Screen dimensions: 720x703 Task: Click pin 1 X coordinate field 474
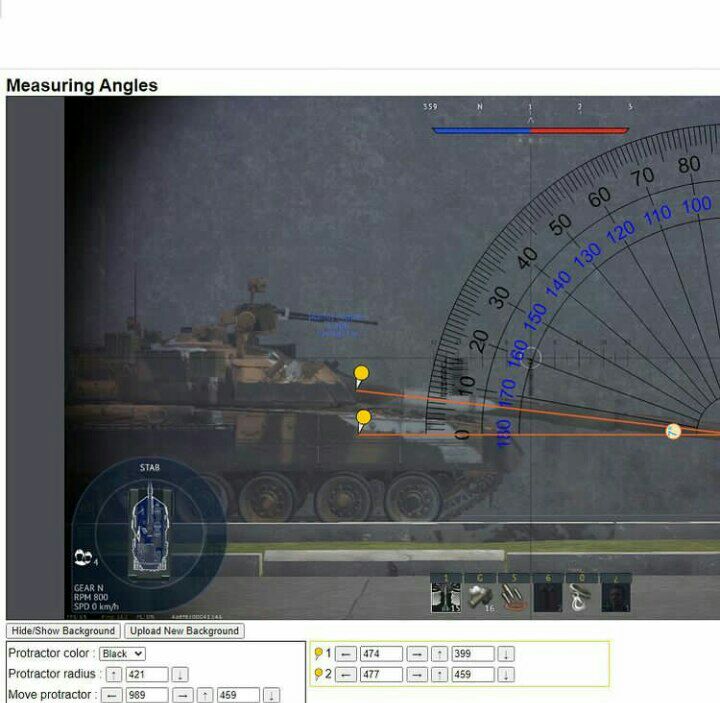point(381,653)
